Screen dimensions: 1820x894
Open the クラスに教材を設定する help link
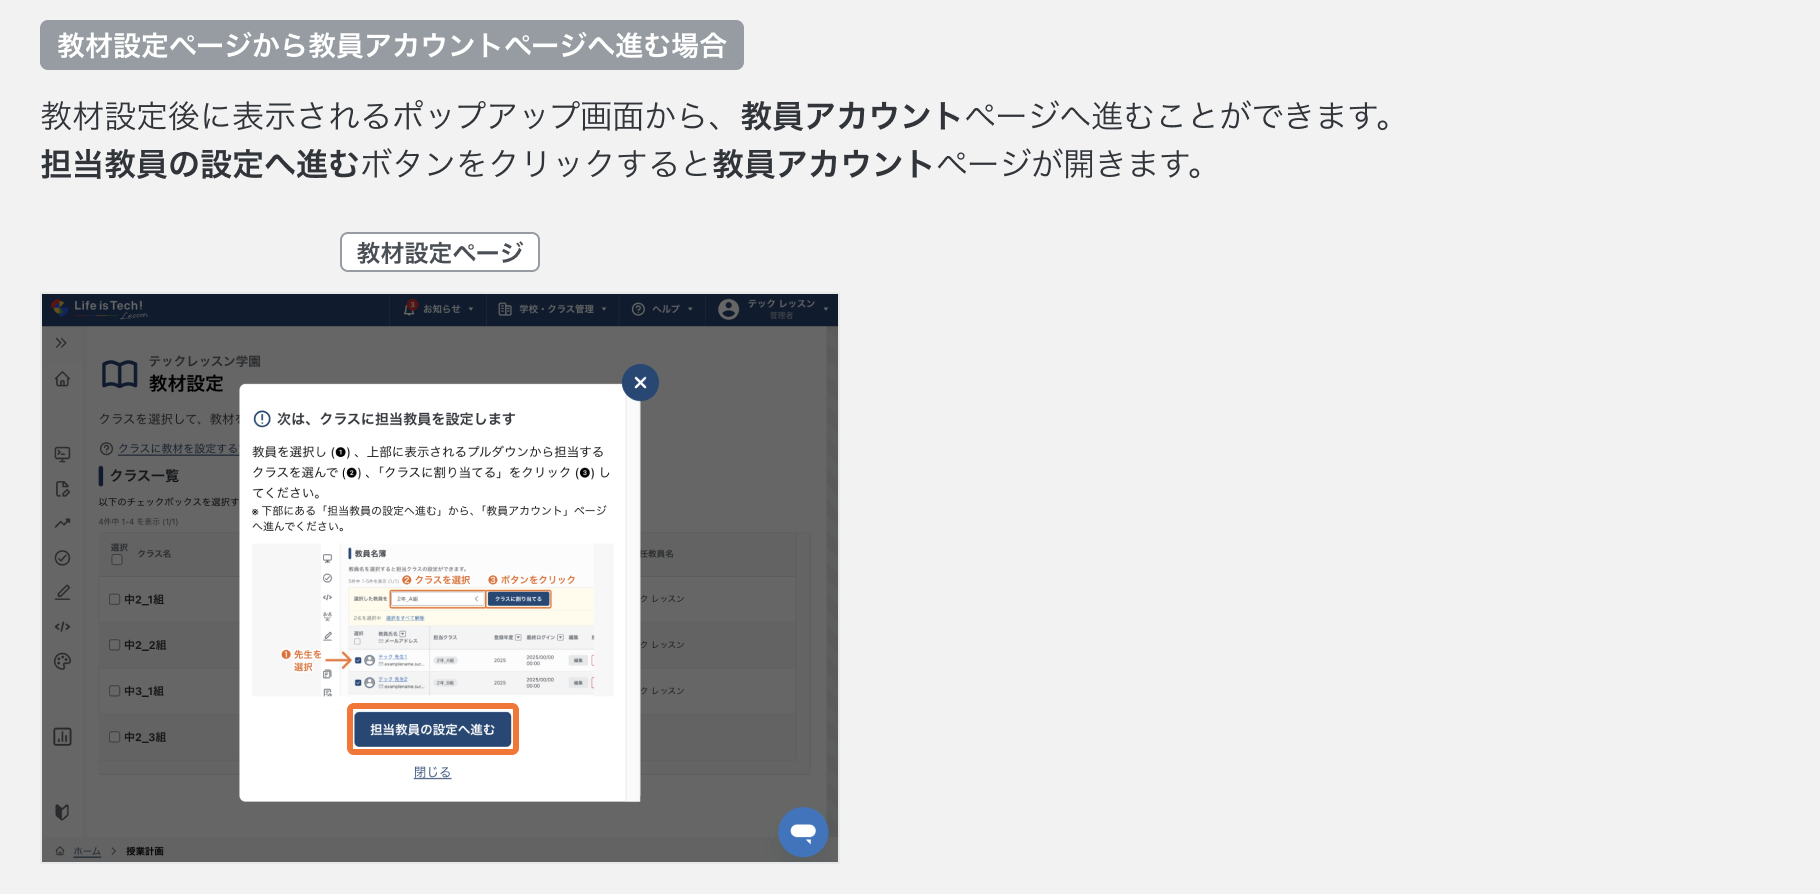[178, 449]
